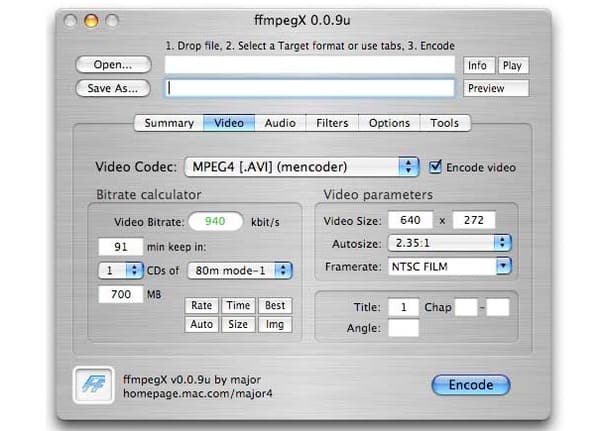600x431 pixels.
Task: Switch to the Summary tab
Action: pyautogui.click(x=169, y=123)
